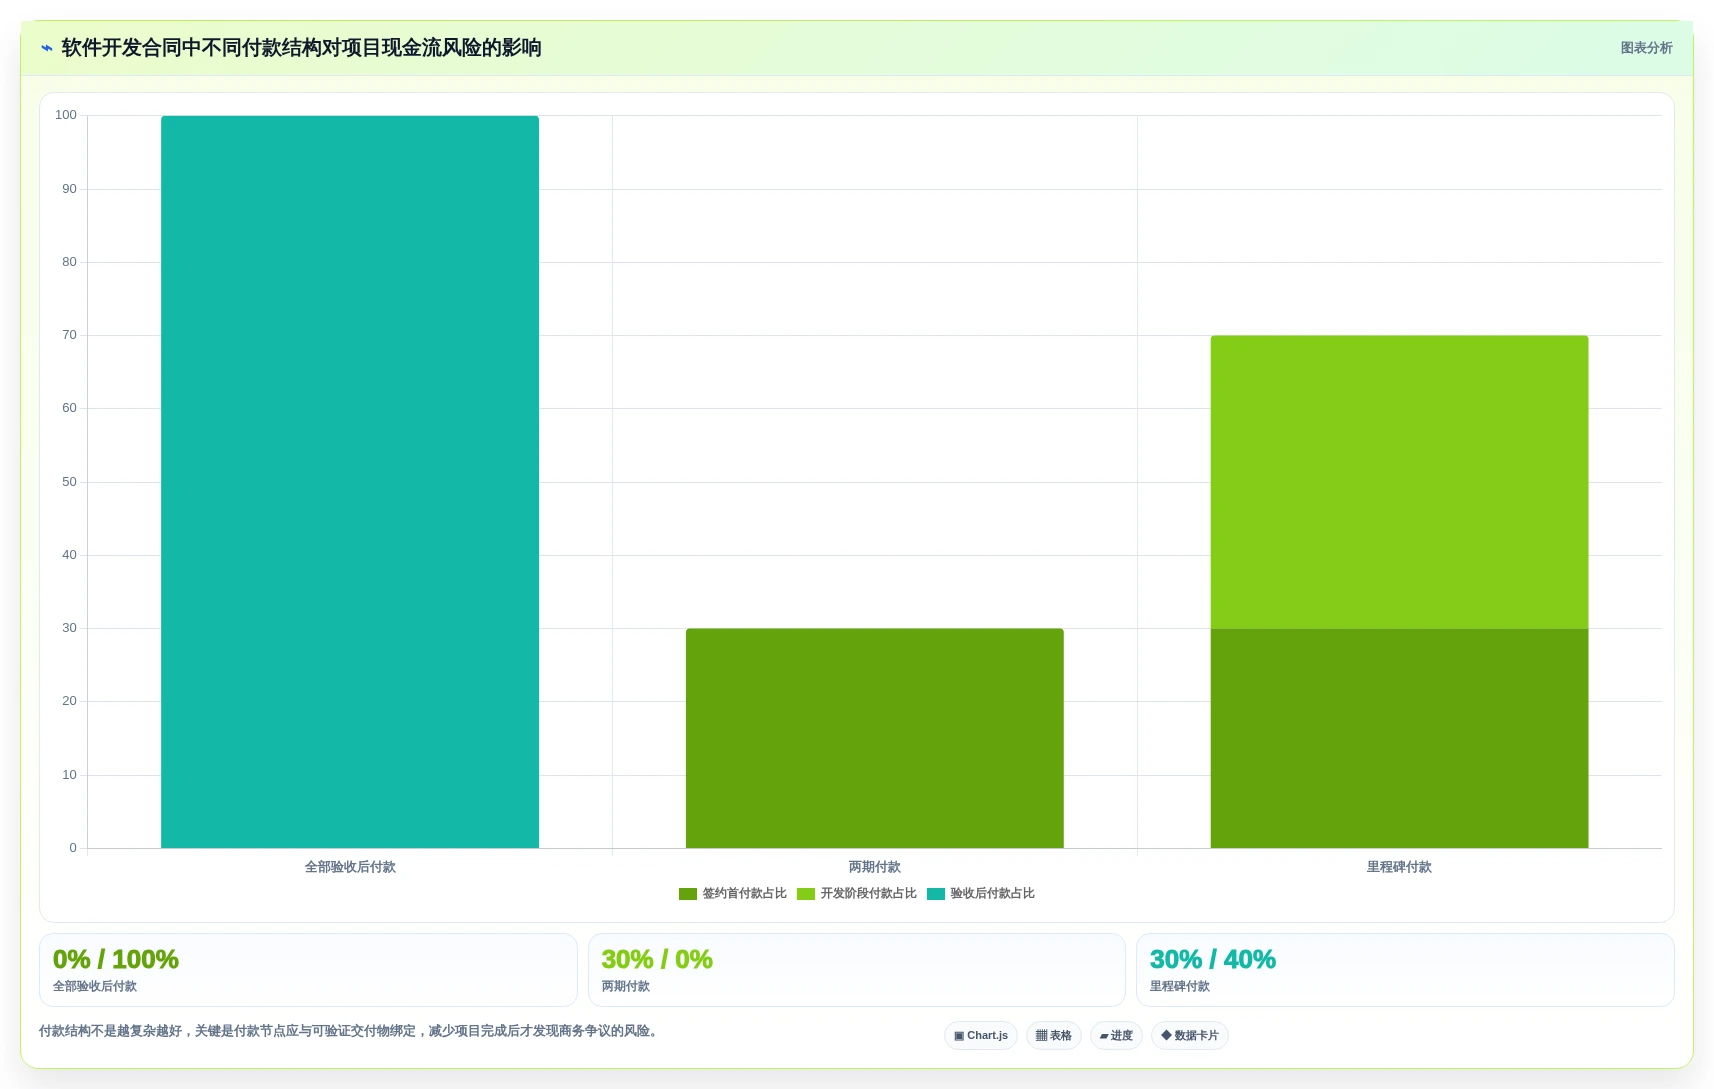
Task: Click the 数据卡片 tag pill
Action: 1190,1036
